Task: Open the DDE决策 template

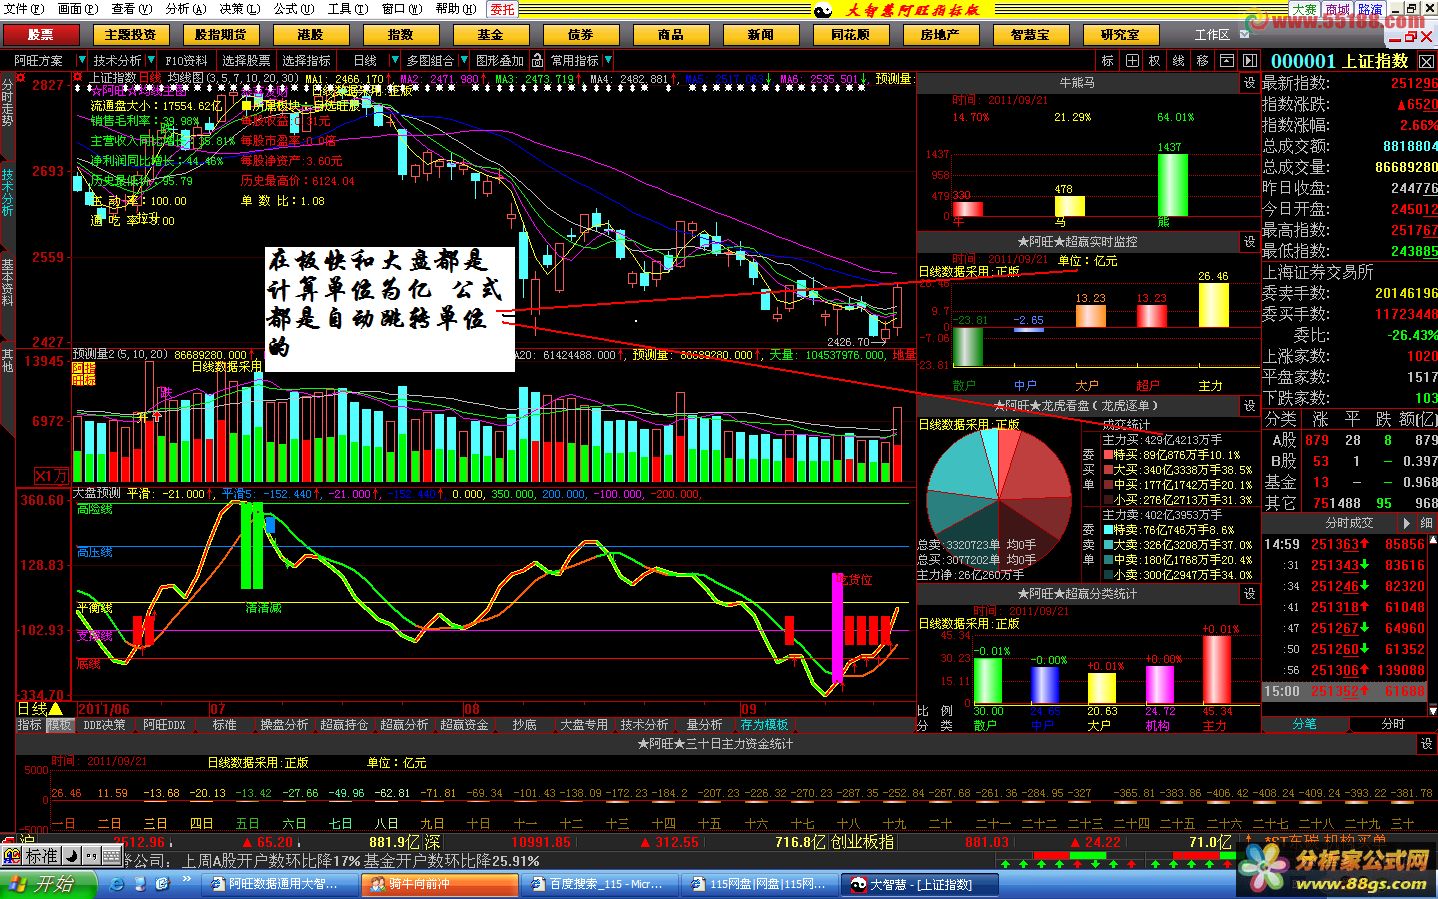Action: [x=104, y=725]
